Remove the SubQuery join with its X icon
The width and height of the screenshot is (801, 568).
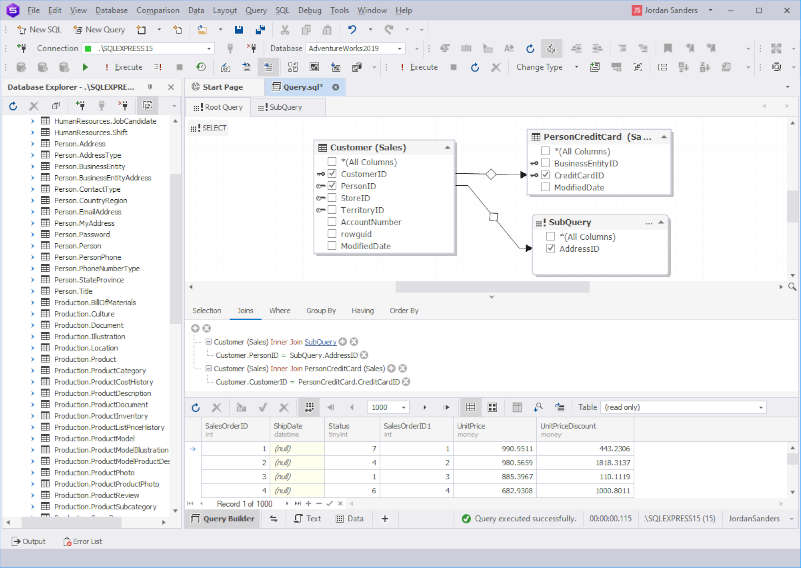[354, 341]
